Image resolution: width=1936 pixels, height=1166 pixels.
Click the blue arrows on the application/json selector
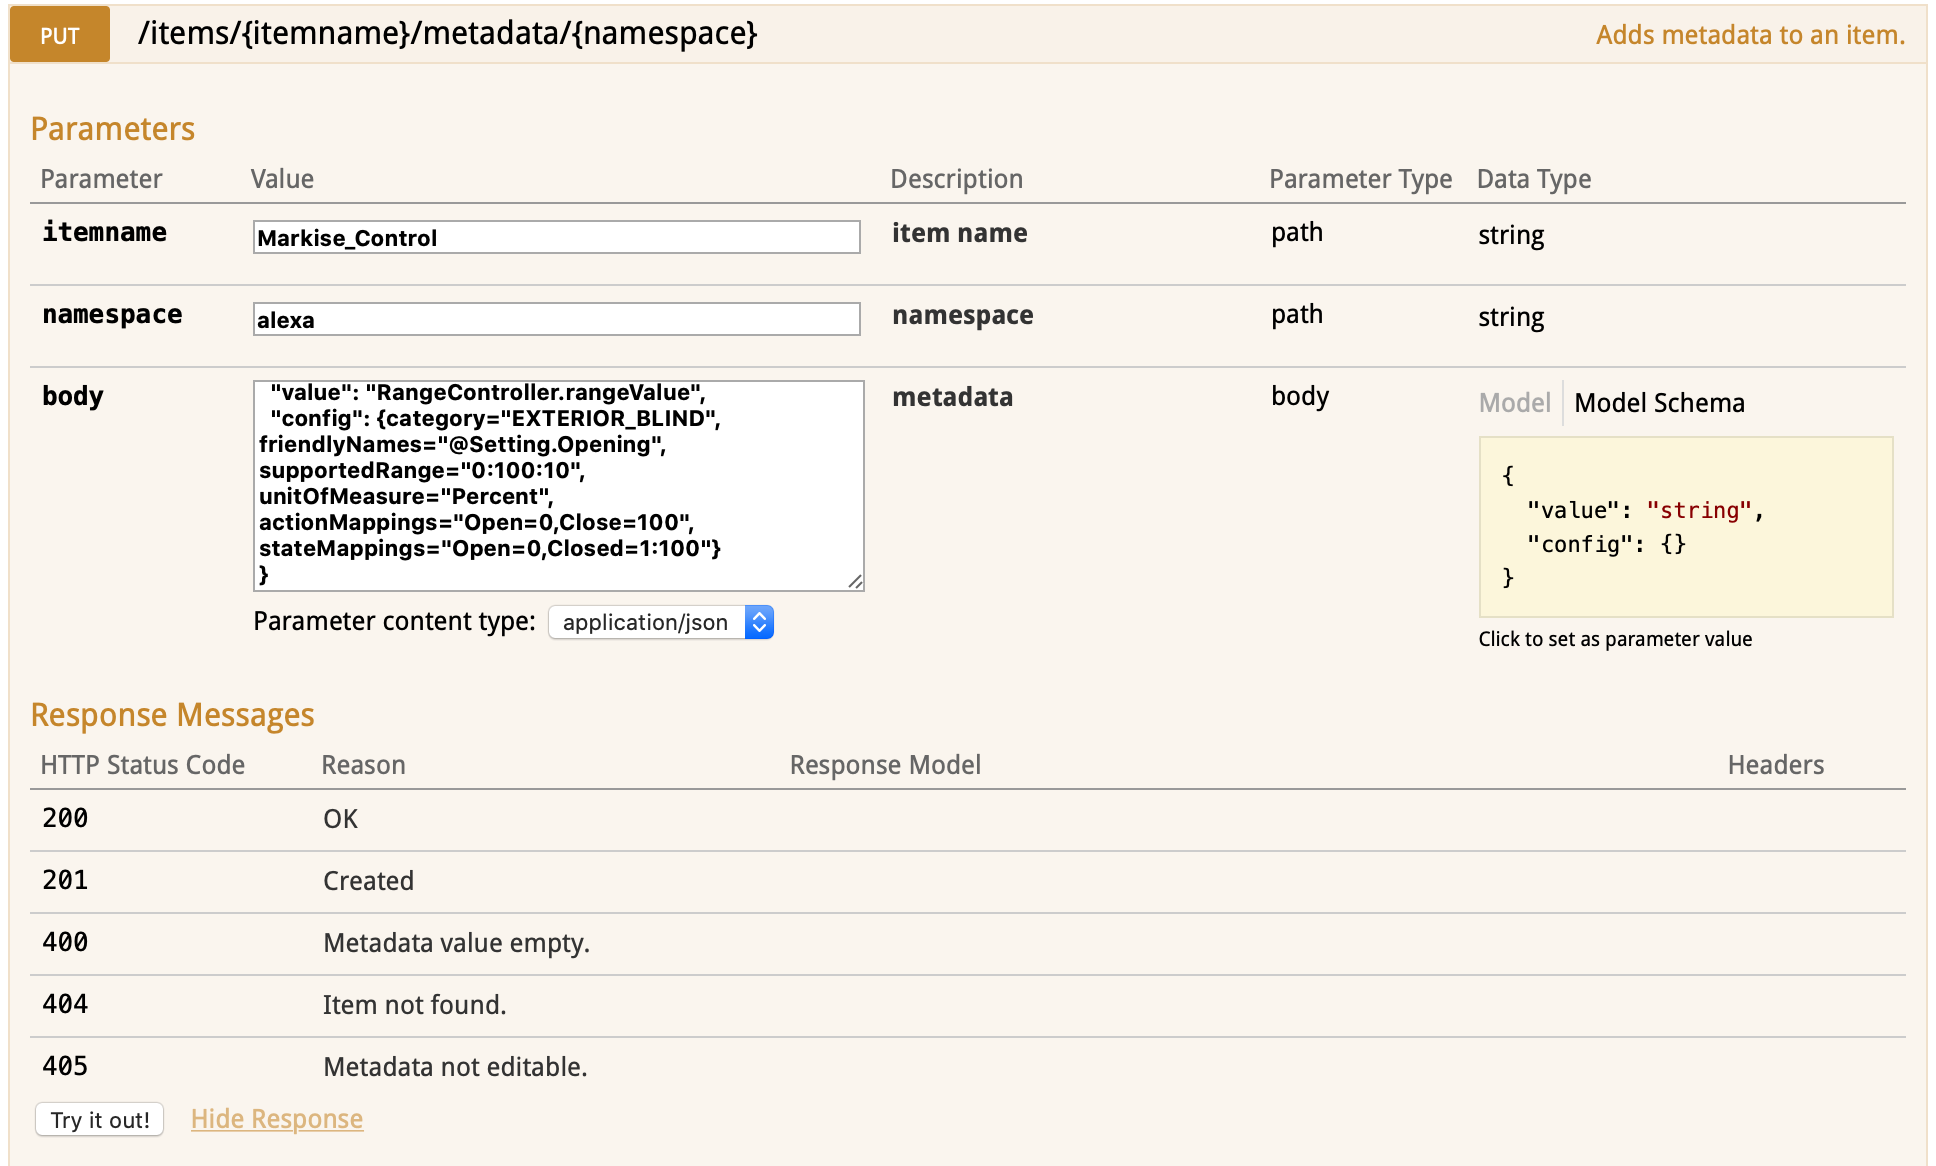click(x=760, y=622)
